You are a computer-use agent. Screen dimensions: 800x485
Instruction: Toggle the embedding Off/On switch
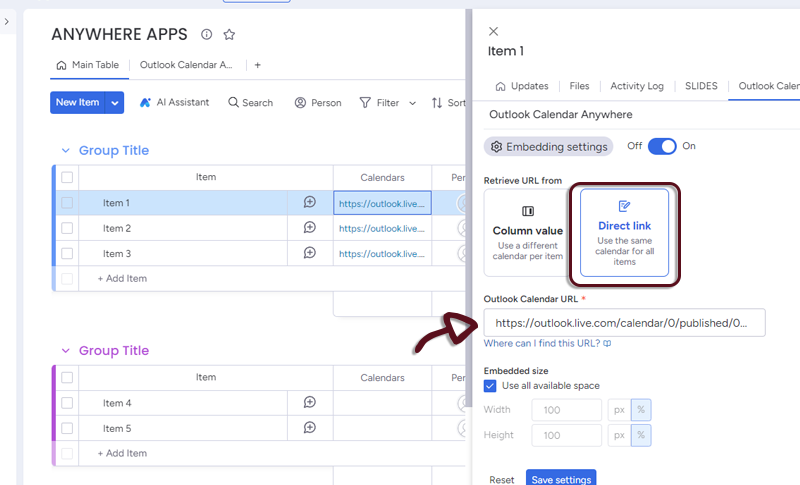click(x=662, y=146)
